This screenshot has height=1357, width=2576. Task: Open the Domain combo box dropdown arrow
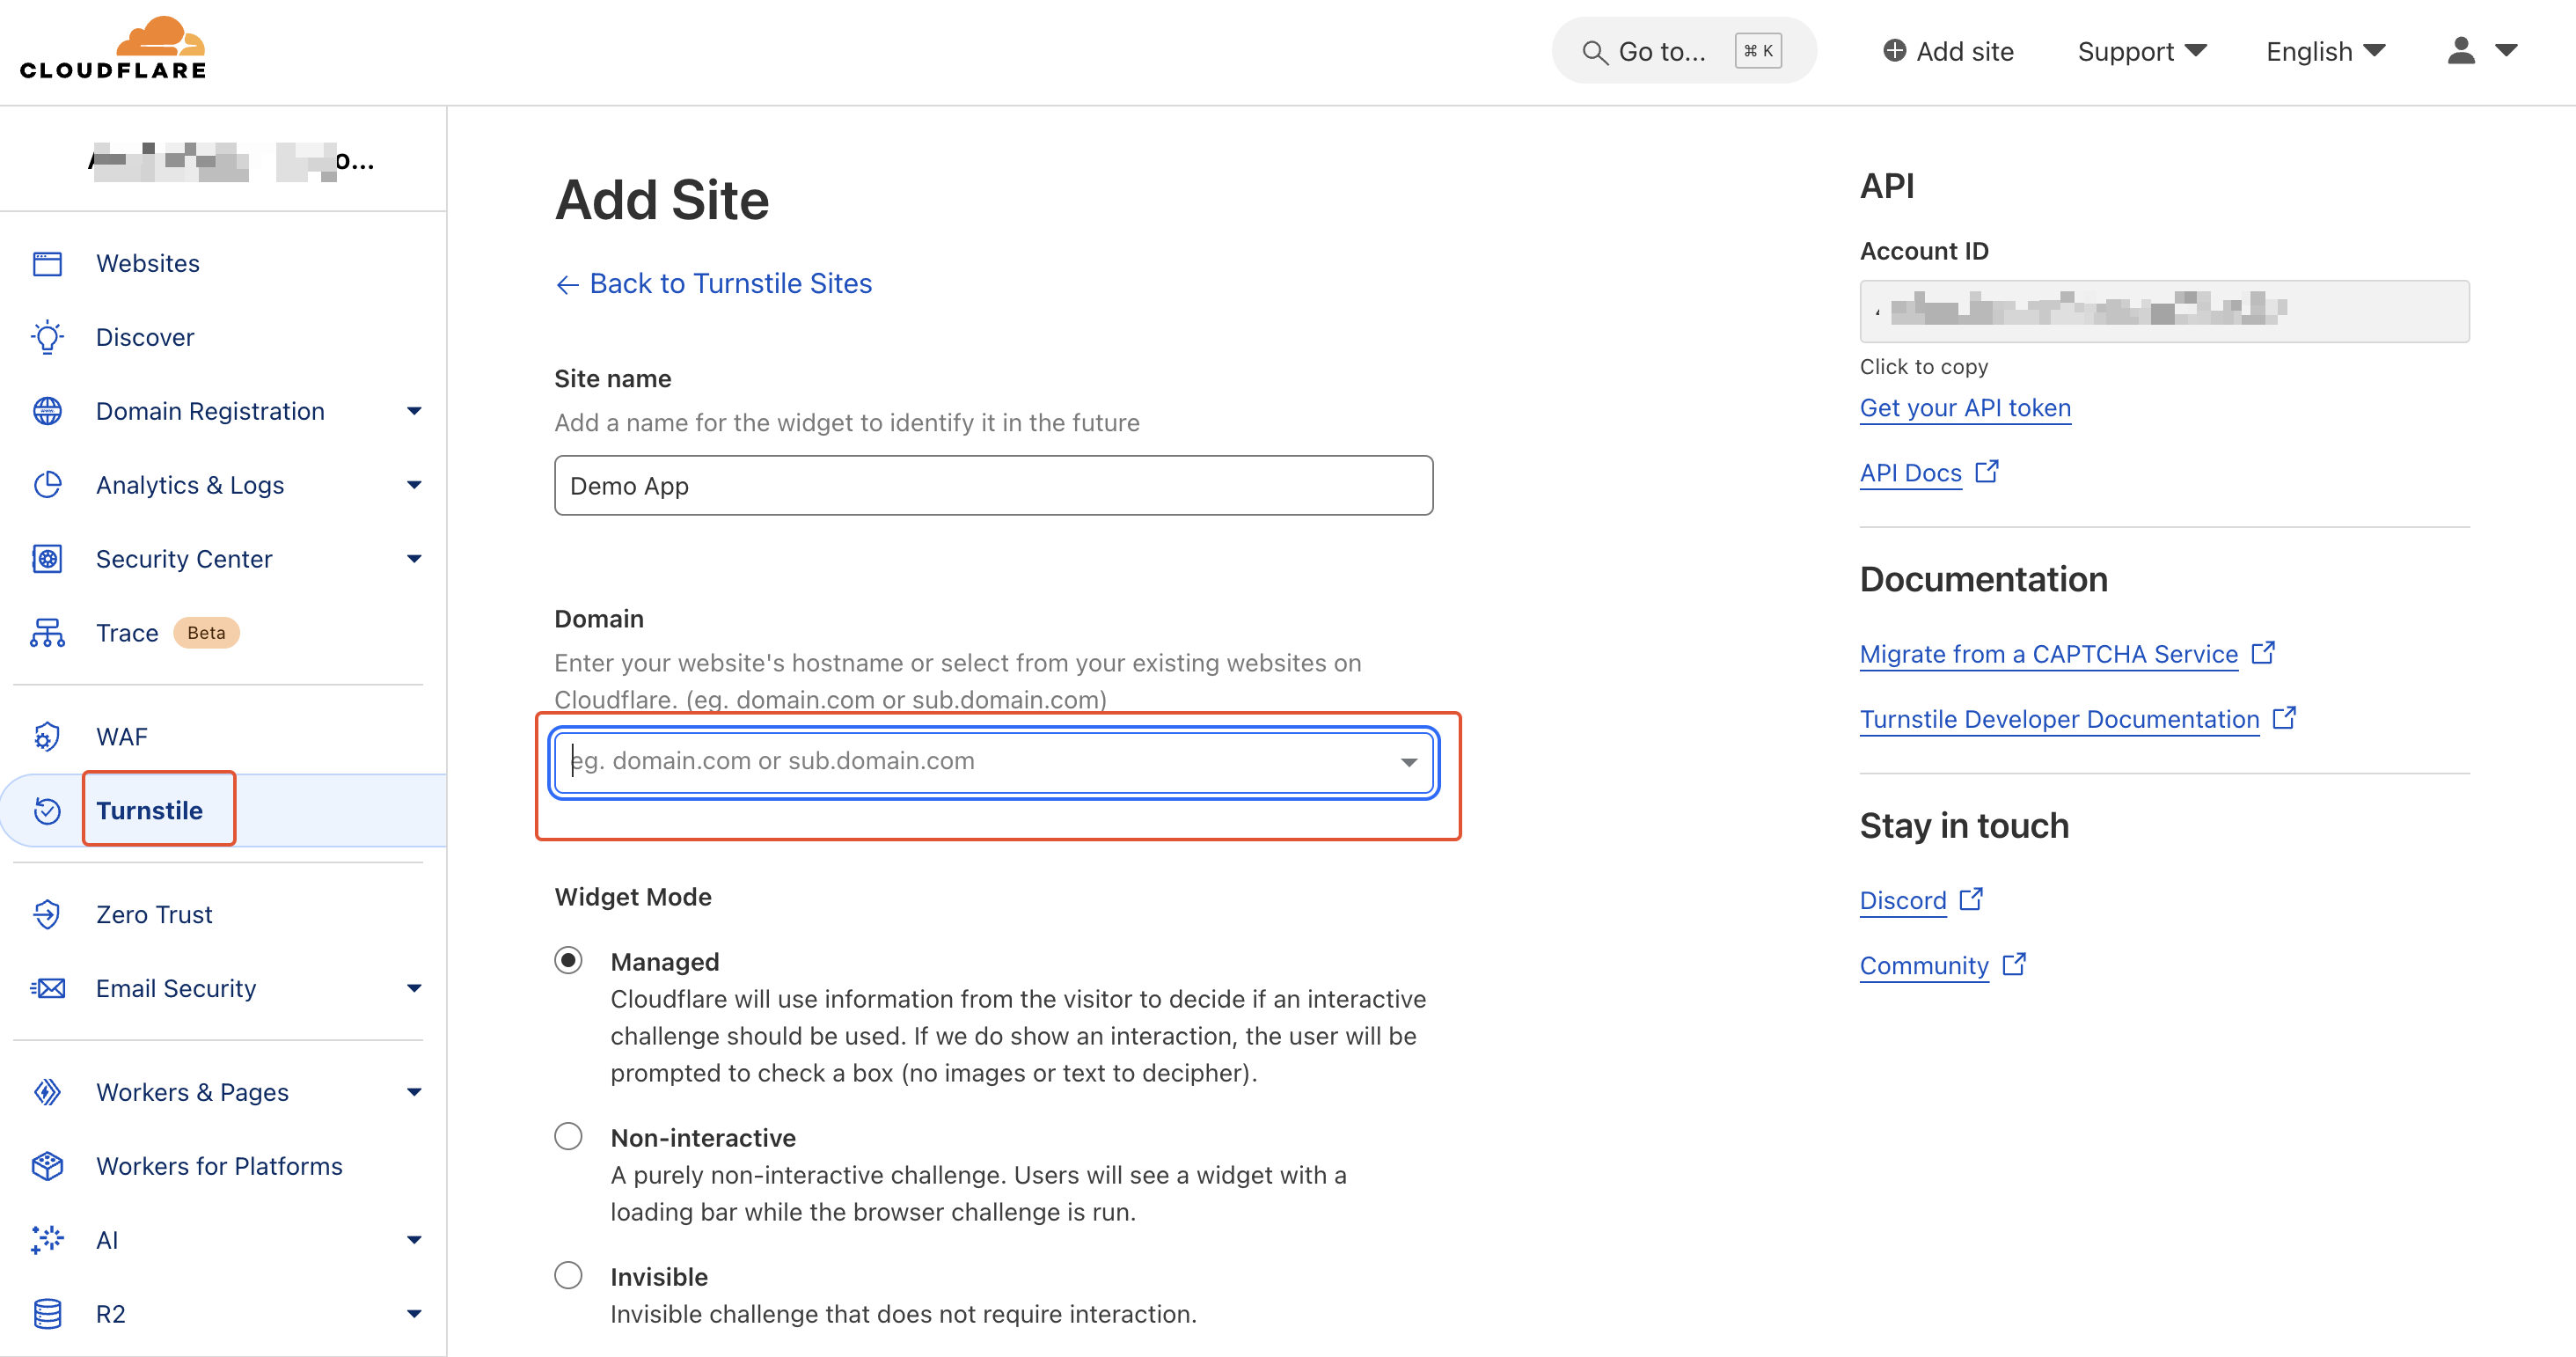tap(1408, 762)
